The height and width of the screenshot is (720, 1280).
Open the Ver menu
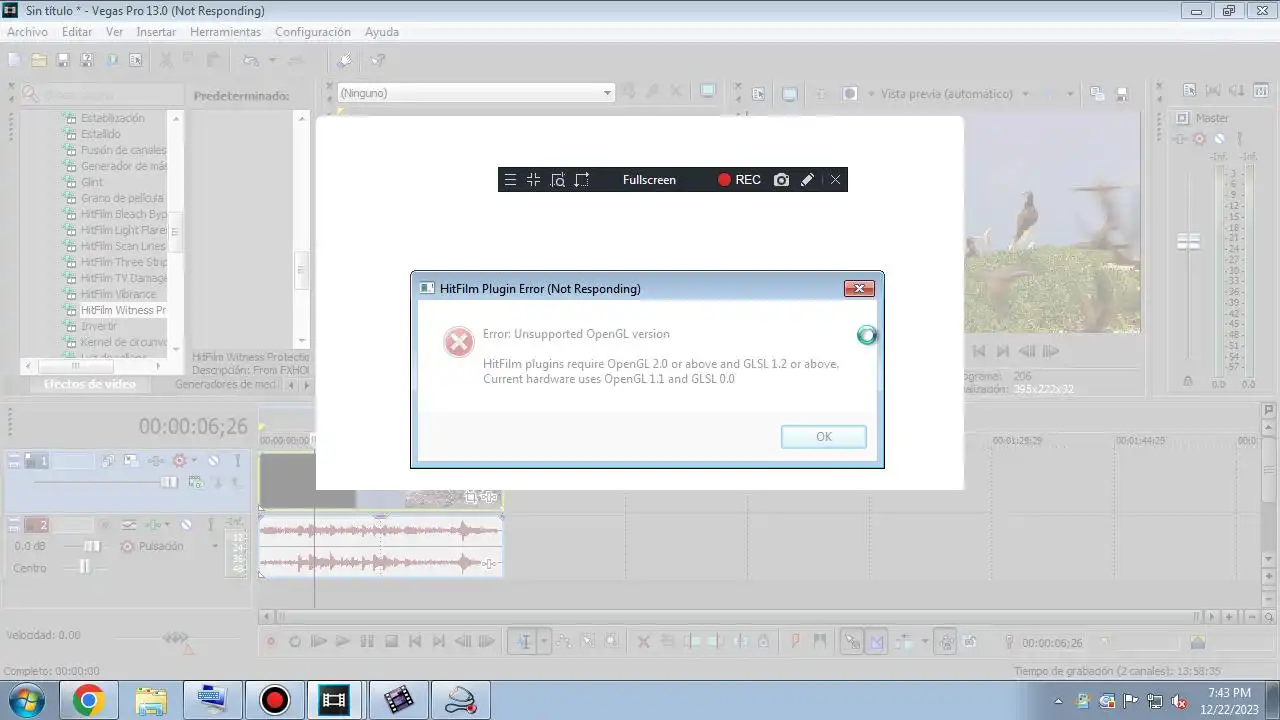(x=114, y=32)
